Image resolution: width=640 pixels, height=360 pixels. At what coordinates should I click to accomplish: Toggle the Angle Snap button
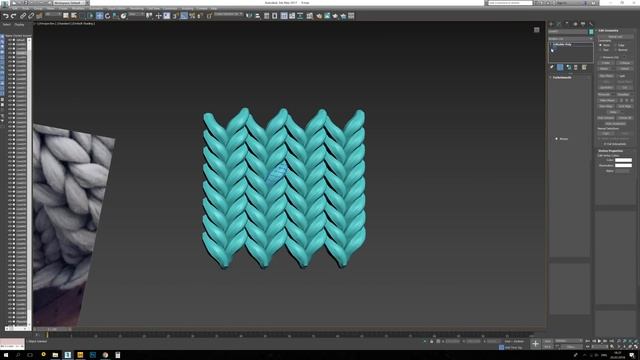184,16
